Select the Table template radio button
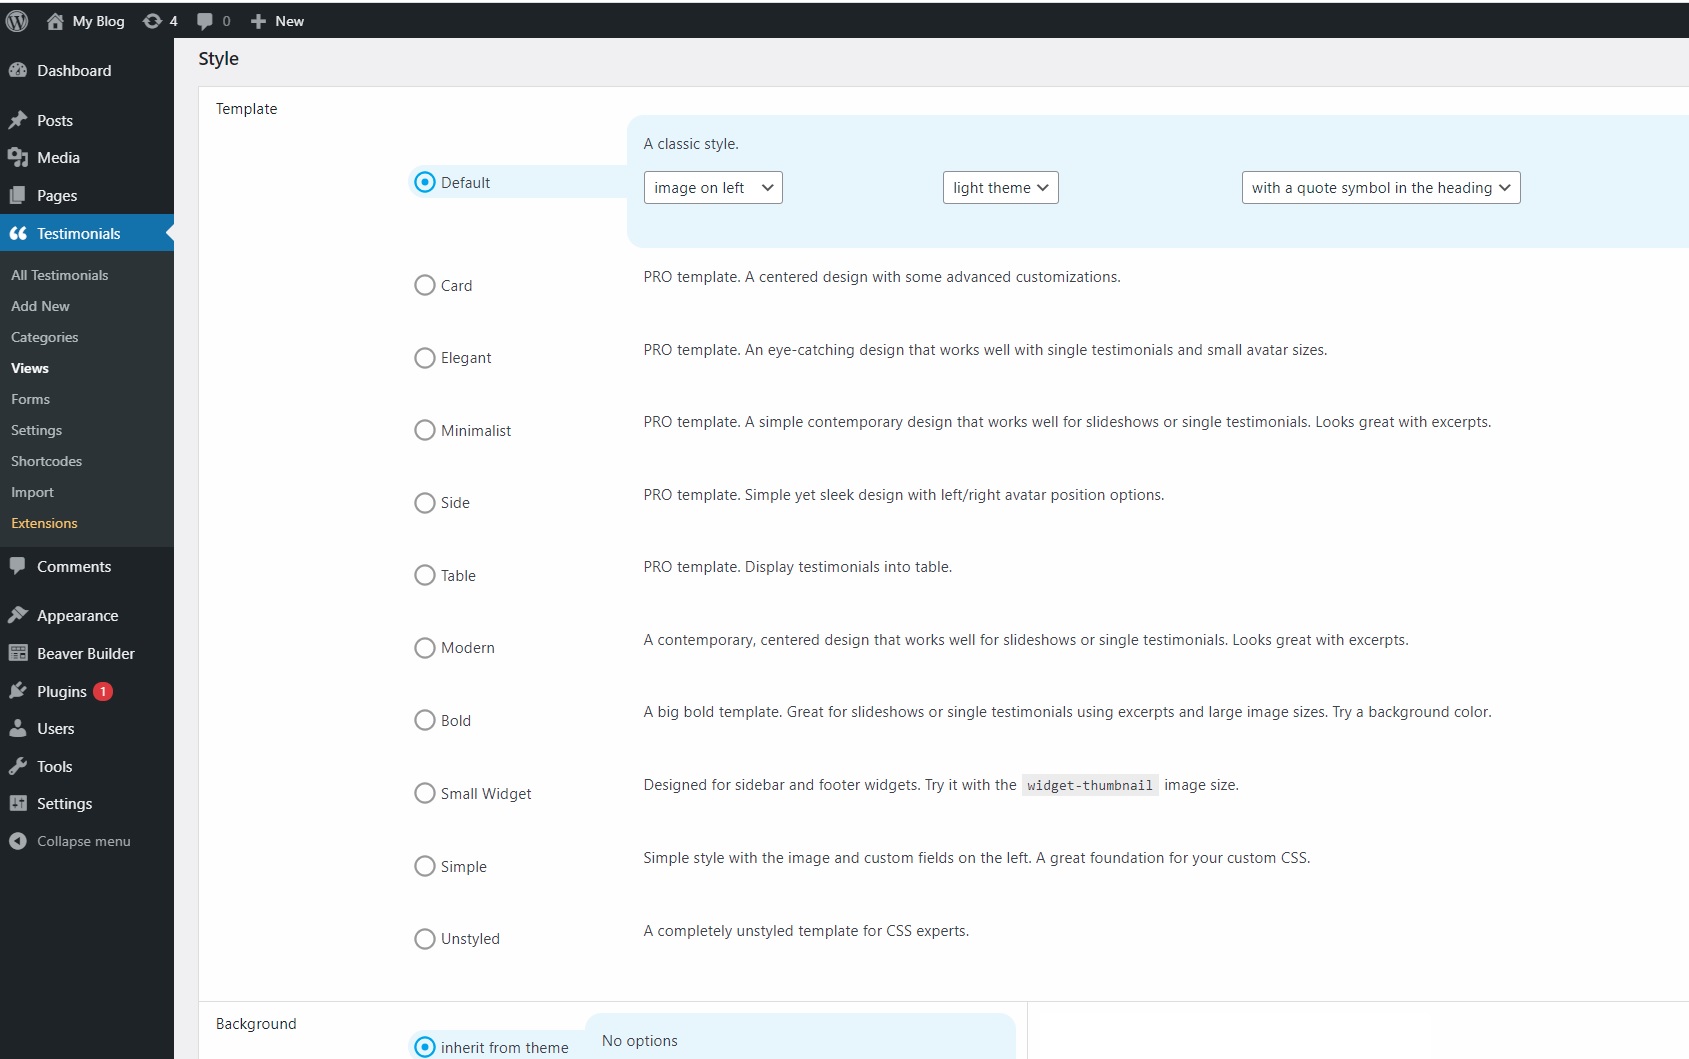 425,575
